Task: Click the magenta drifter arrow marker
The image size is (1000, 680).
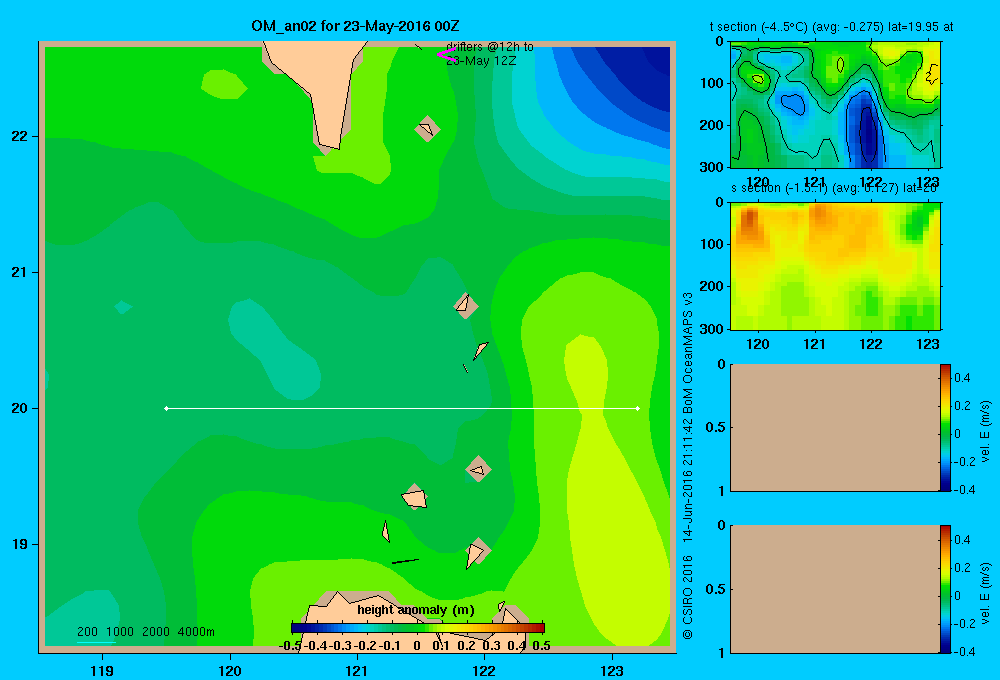Action: coord(446,55)
